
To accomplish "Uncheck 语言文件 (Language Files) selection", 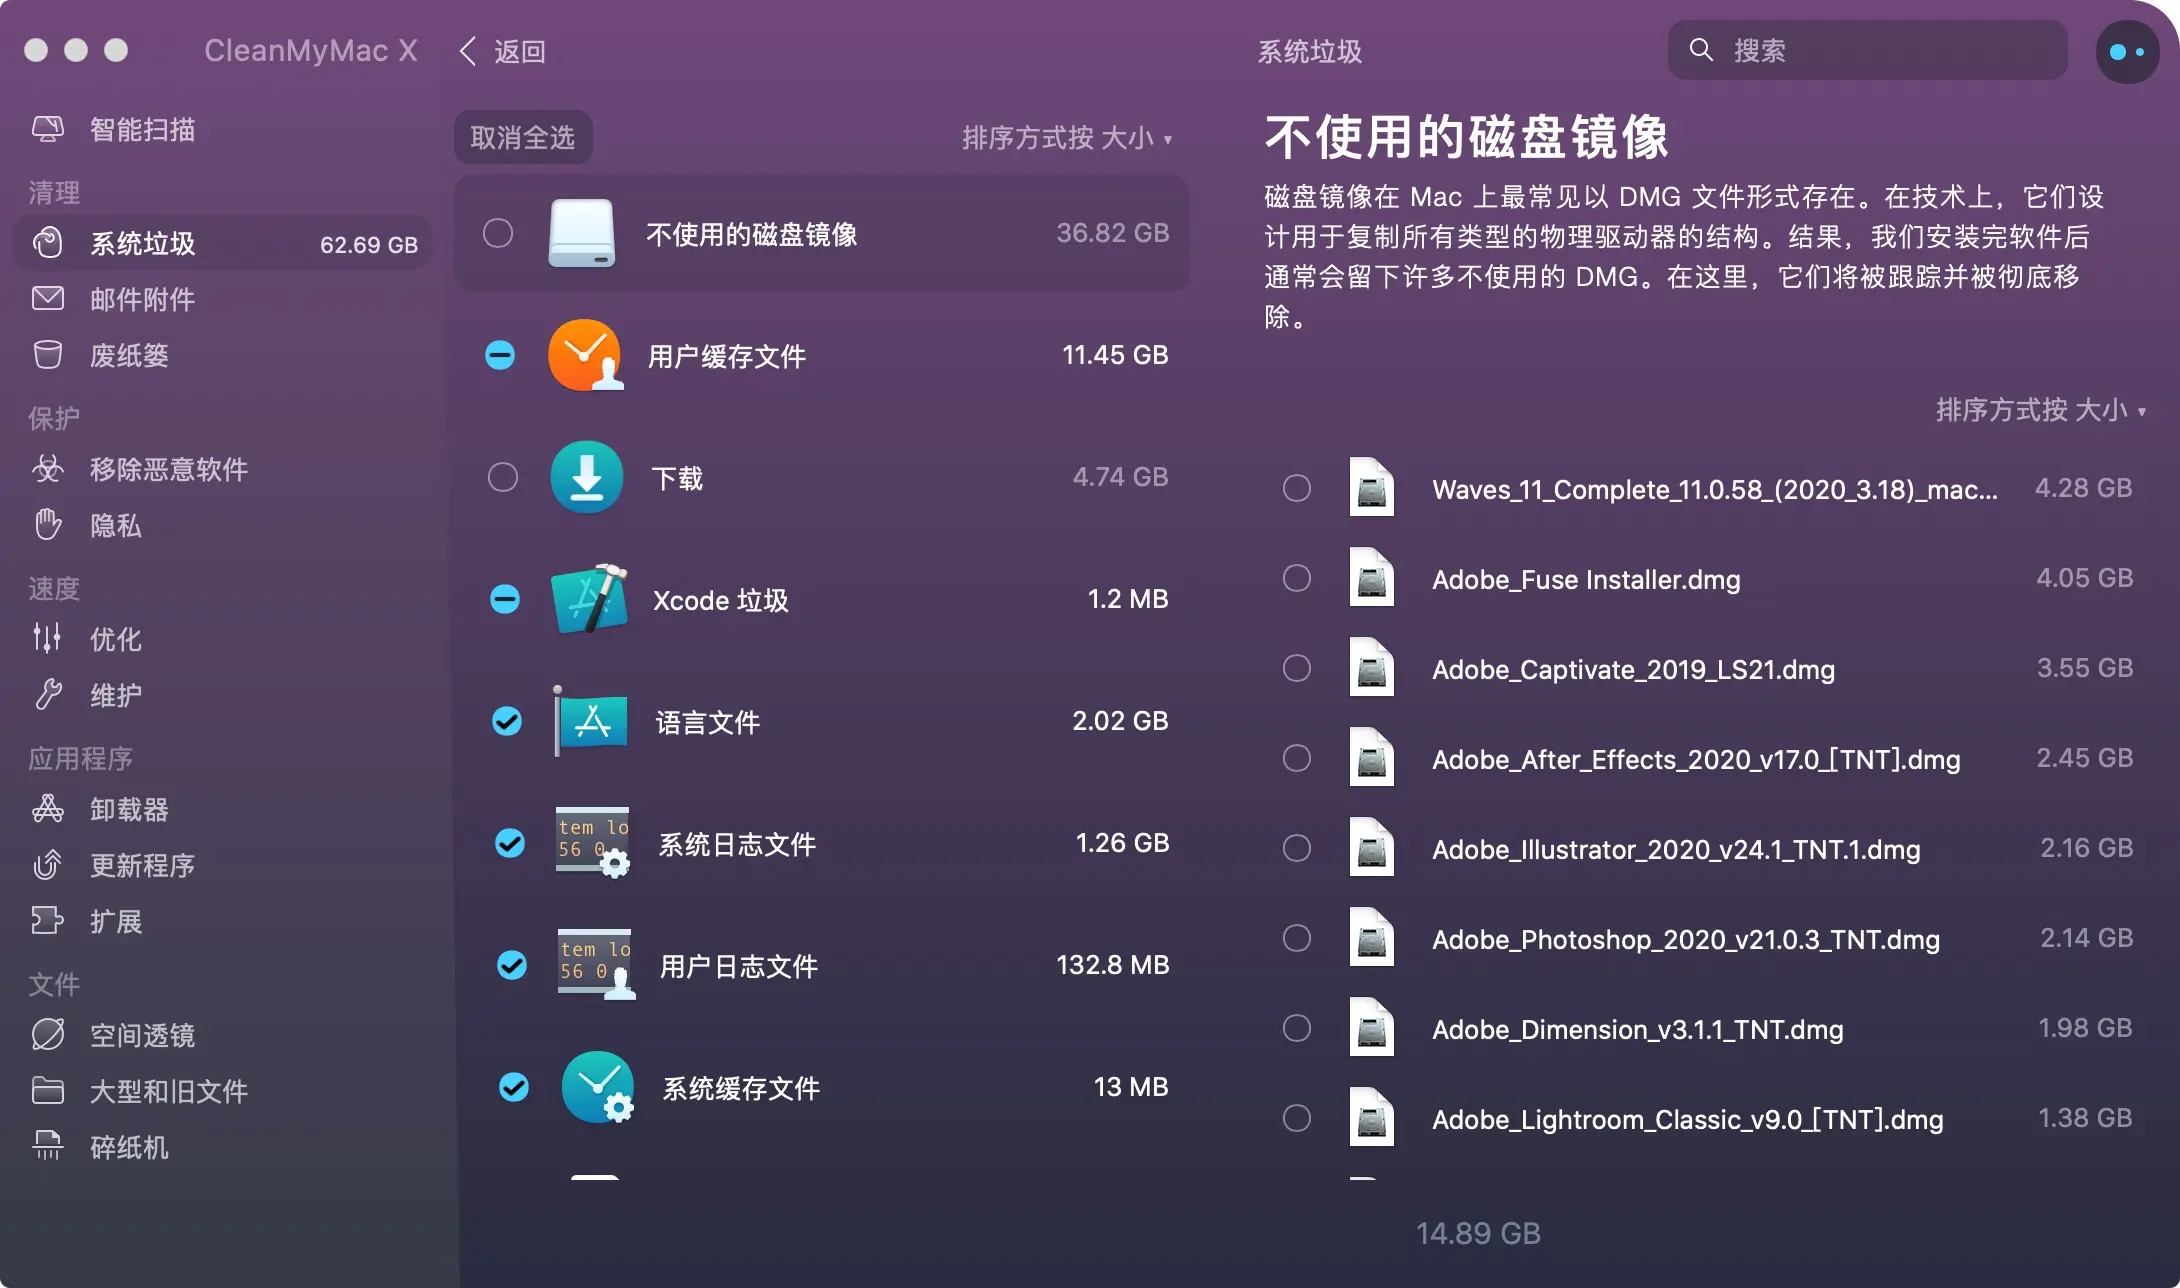I will pyautogui.click(x=507, y=721).
